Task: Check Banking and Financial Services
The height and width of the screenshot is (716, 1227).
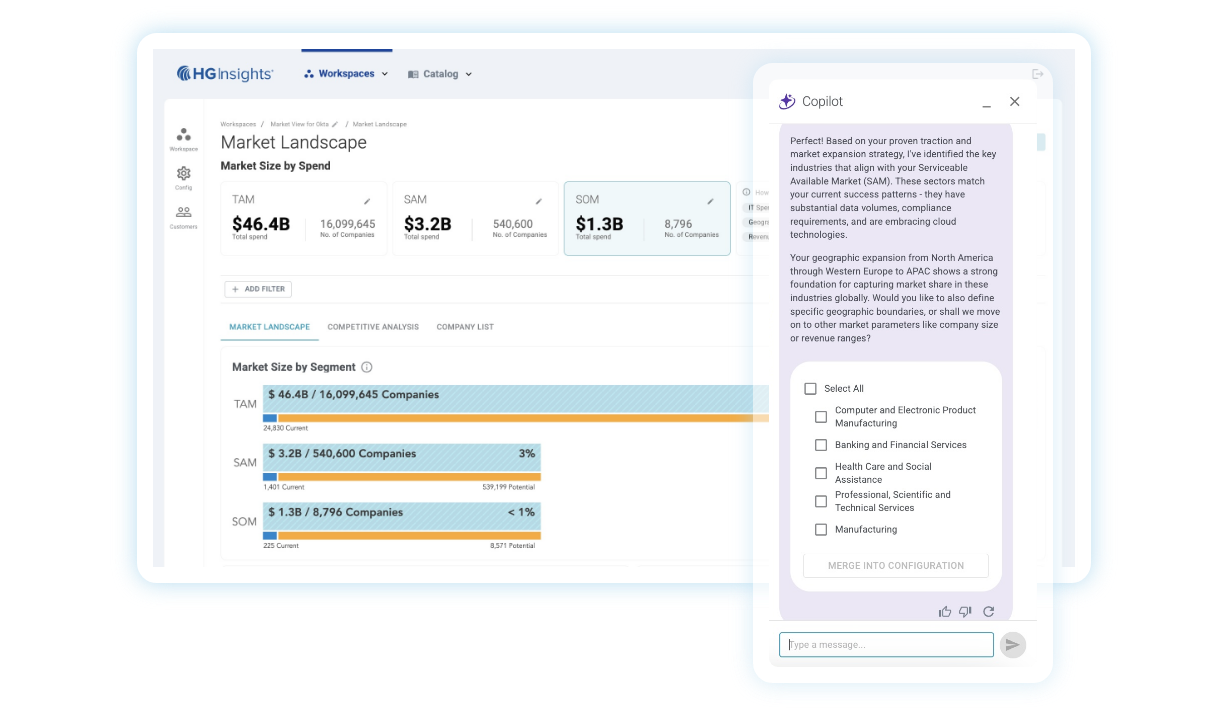Action: coord(821,445)
